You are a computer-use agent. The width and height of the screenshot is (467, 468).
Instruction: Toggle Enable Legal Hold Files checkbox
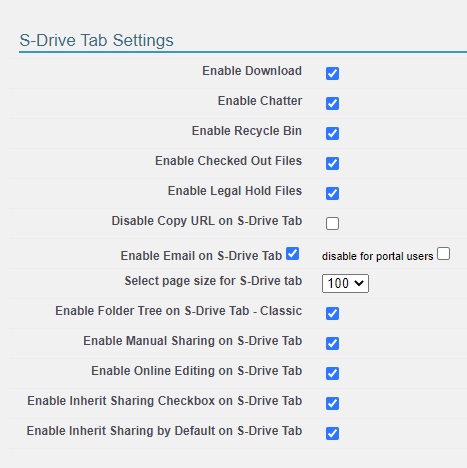coord(332,193)
